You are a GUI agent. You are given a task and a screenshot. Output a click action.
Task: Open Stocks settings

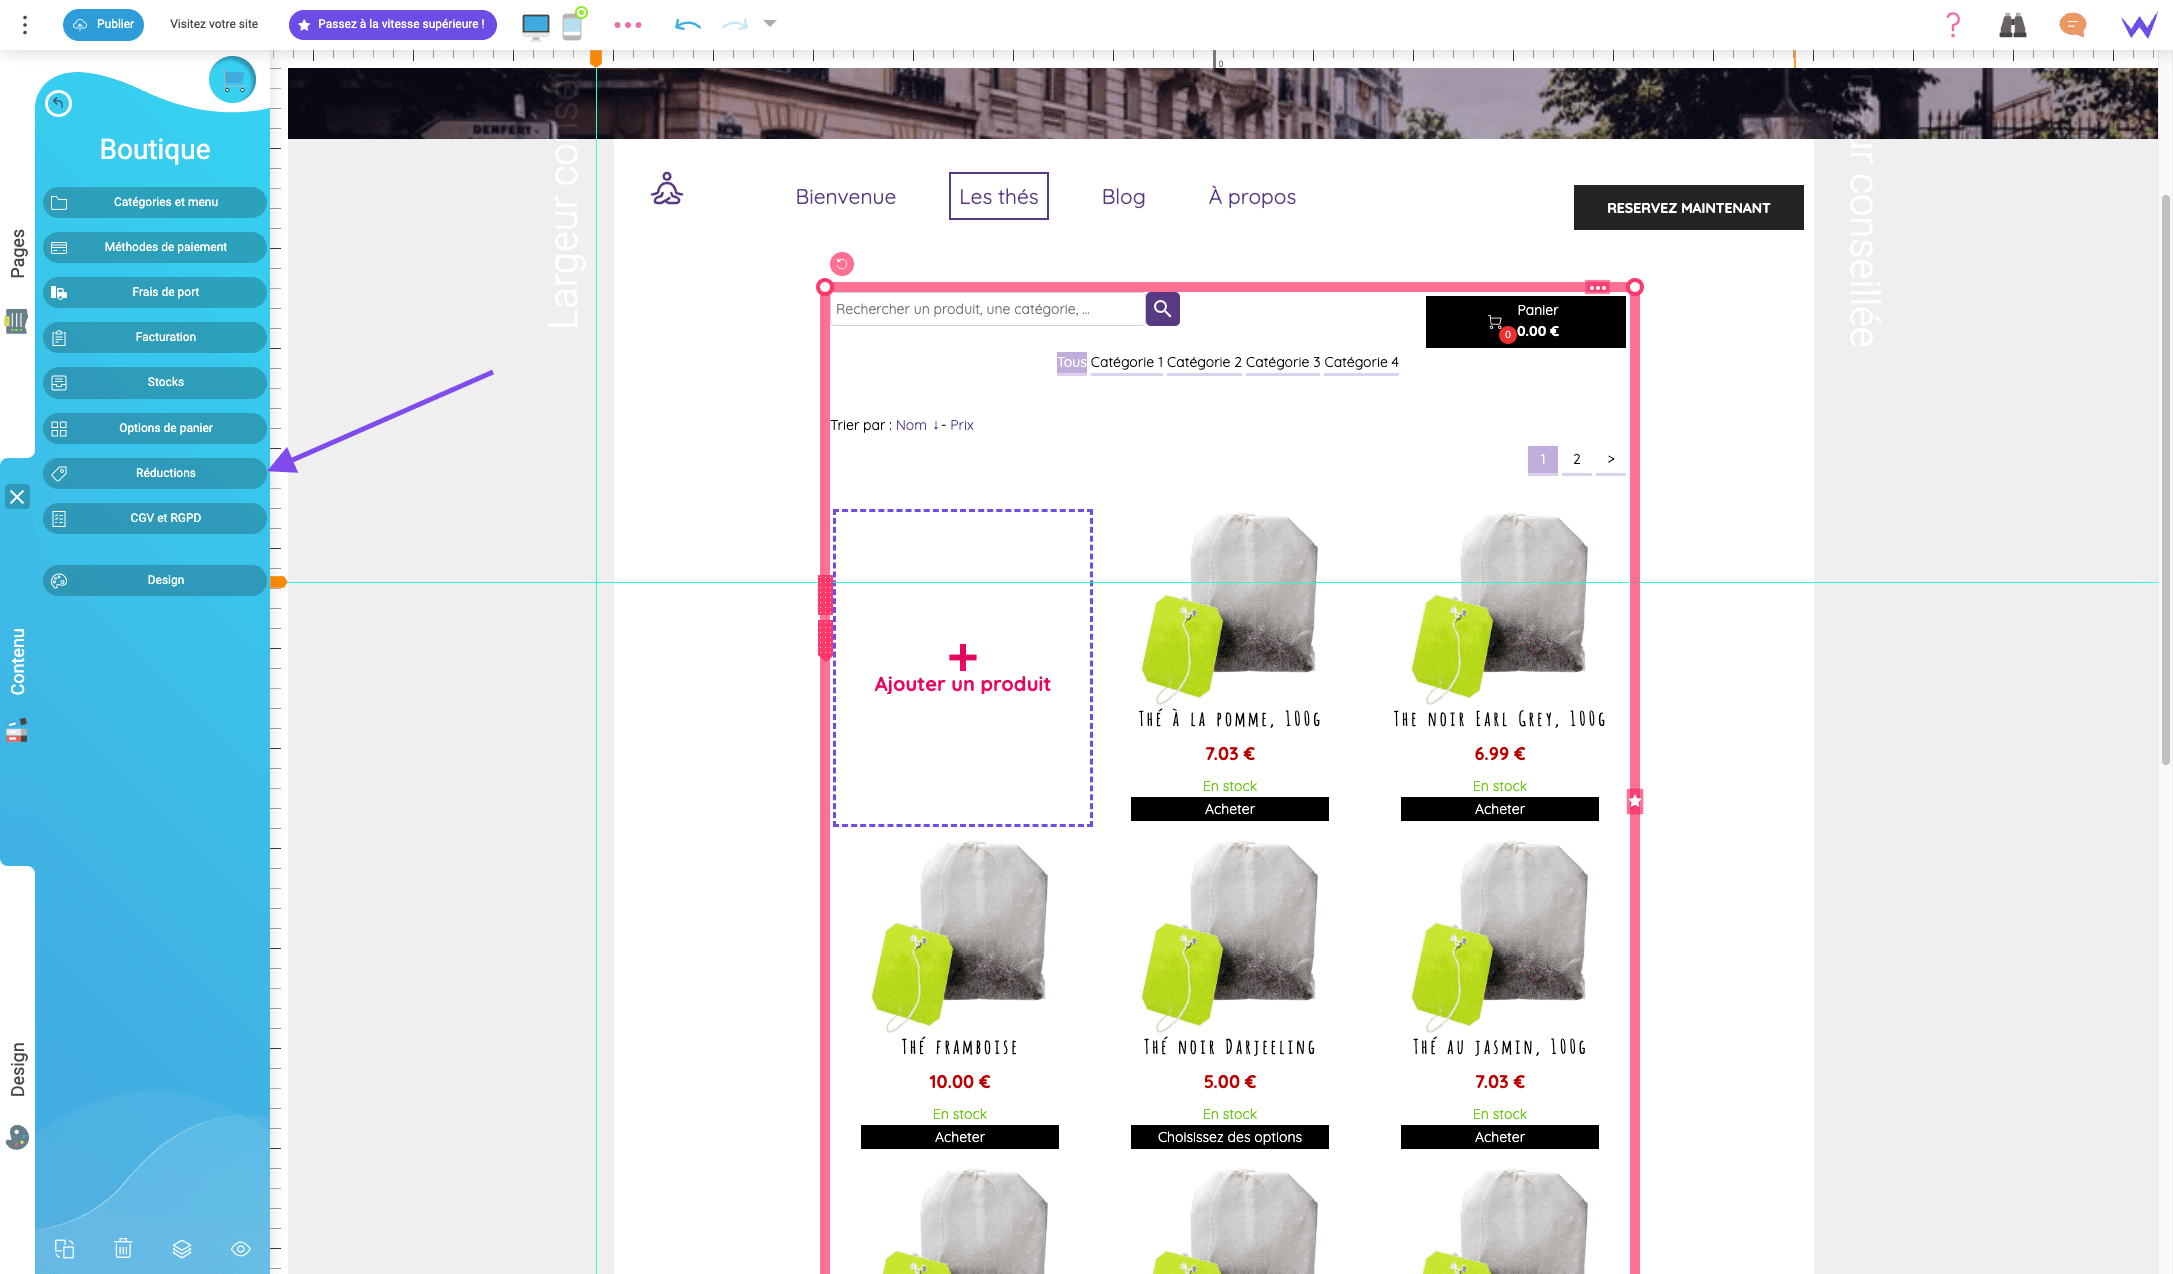click(x=155, y=382)
